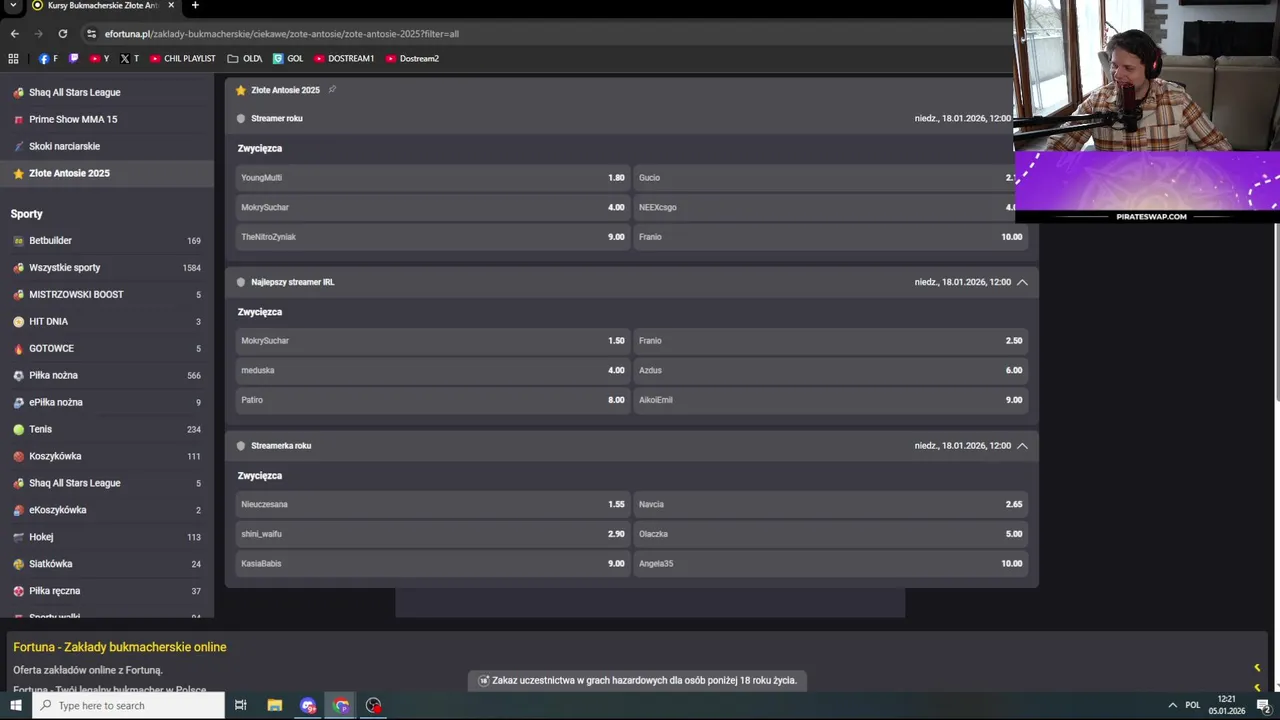Open Skoki narciarskie in sidebar
This screenshot has width=1280, height=720.
pyautogui.click(x=107, y=146)
